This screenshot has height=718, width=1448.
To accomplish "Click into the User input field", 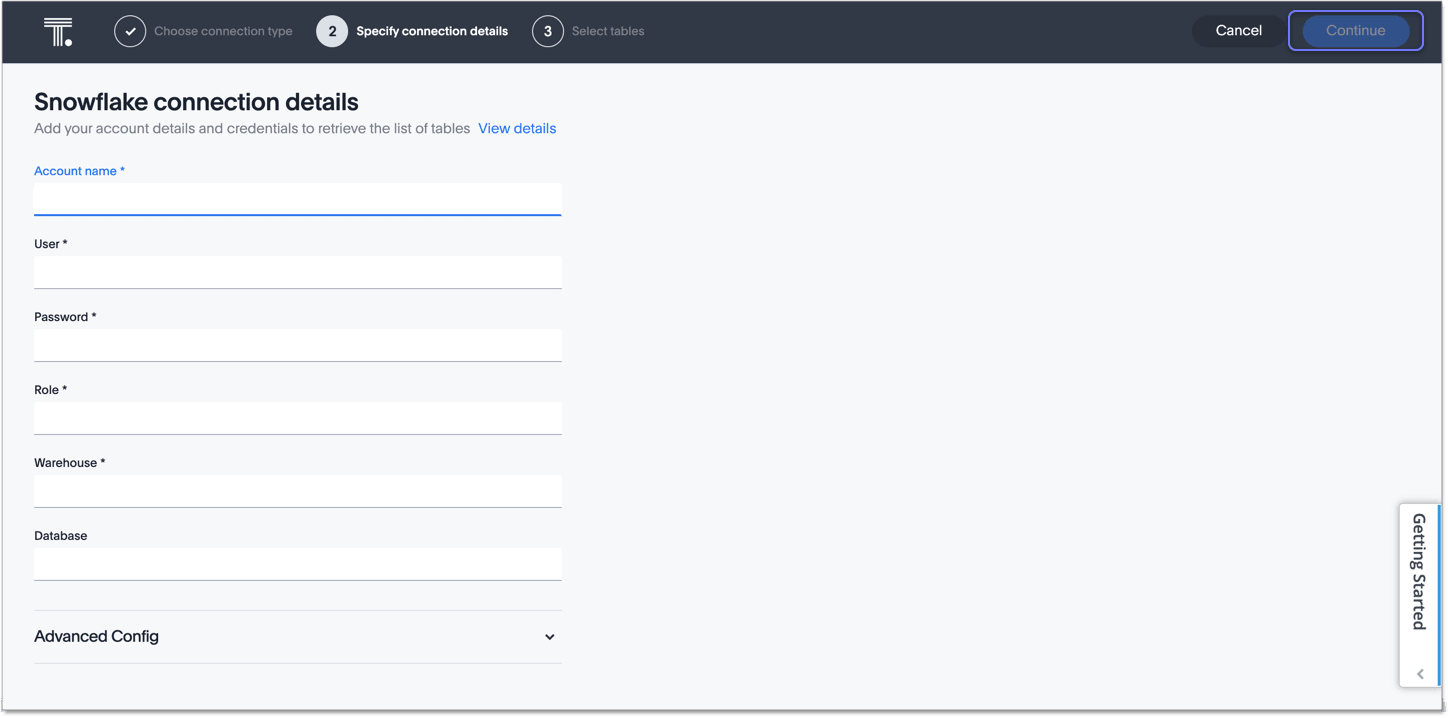I will [x=297, y=272].
